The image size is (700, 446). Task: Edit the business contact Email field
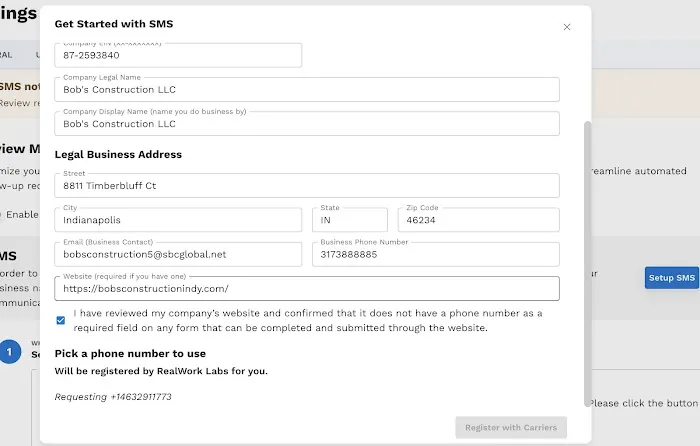click(x=177, y=254)
